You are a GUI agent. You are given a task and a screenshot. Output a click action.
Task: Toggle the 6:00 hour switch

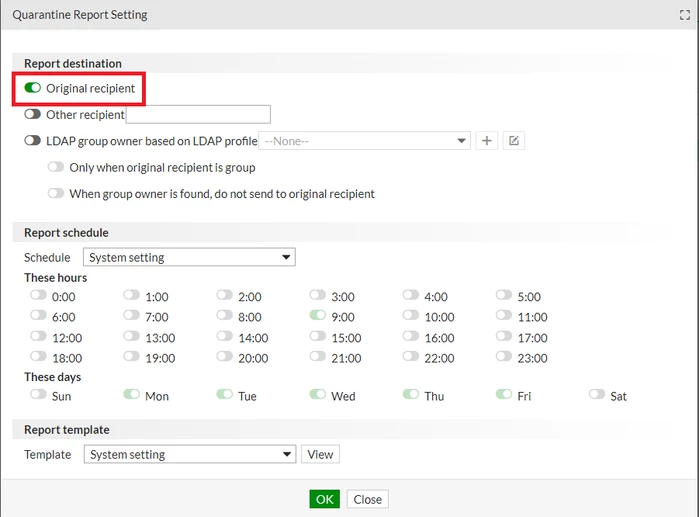[38, 315]
